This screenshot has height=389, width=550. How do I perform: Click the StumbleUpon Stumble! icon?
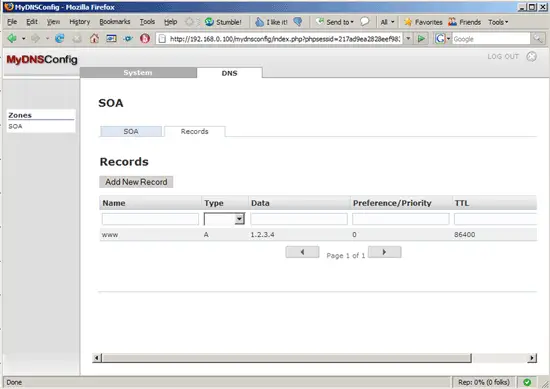click(x=209, y=22)
